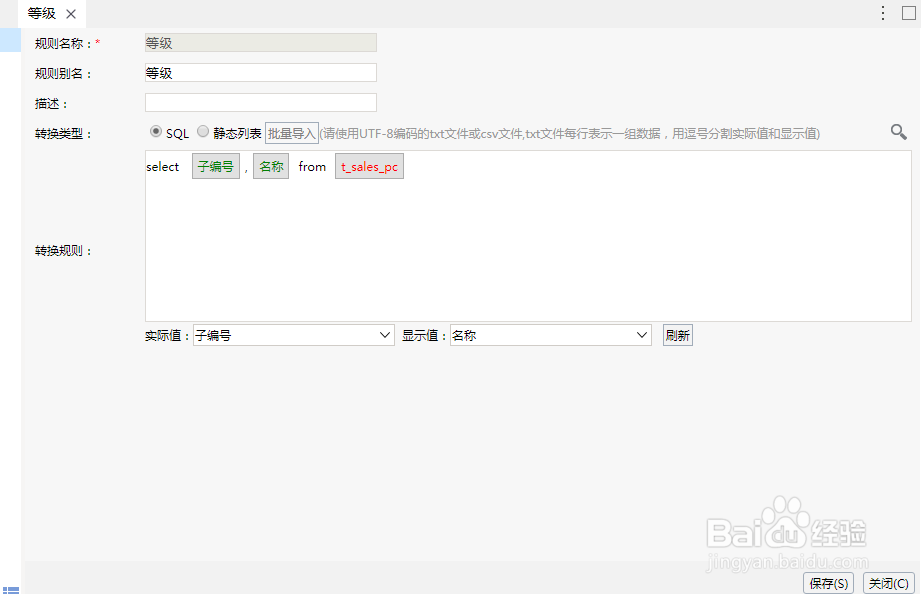Open the 显示值 dropdown
The height and width of the screenshot is (594, 921).
tap(551, 335)
